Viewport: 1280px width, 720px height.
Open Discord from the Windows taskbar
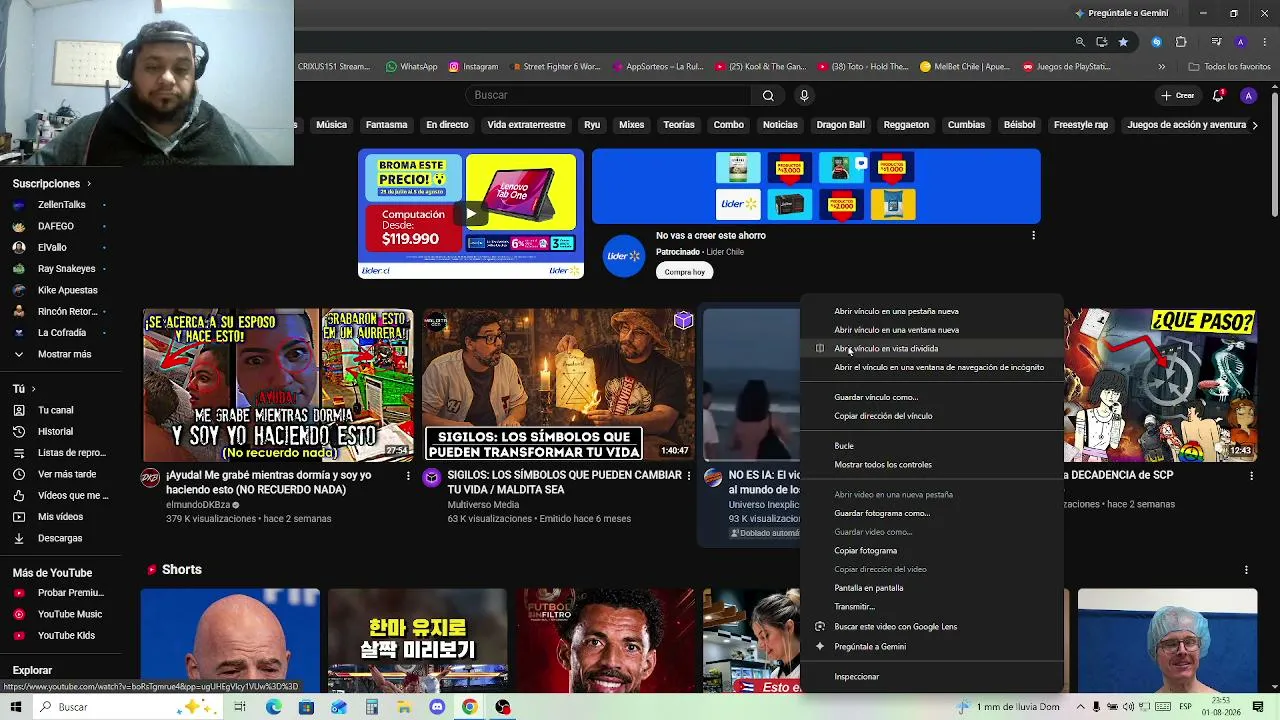click(x=437, y=707)
